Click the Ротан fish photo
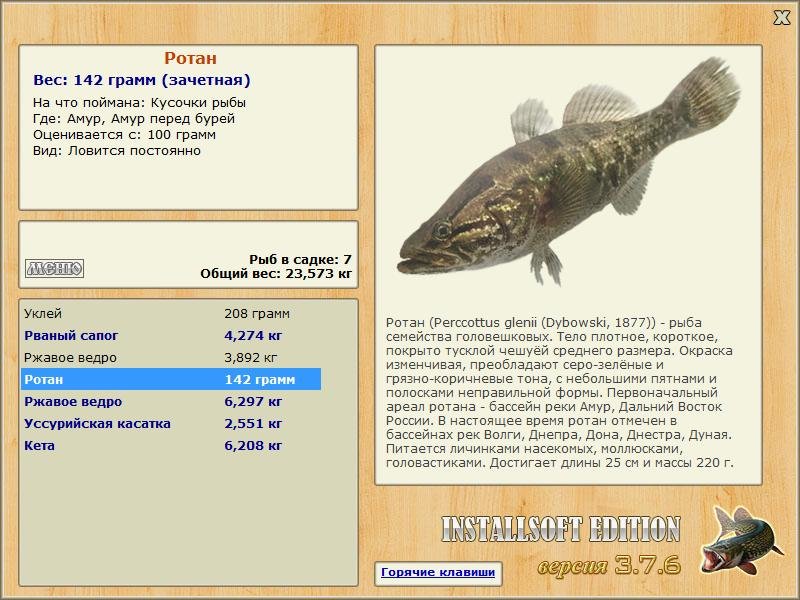Image resolution: width=800 pixels, height=600 pixels. click(568, 171)
